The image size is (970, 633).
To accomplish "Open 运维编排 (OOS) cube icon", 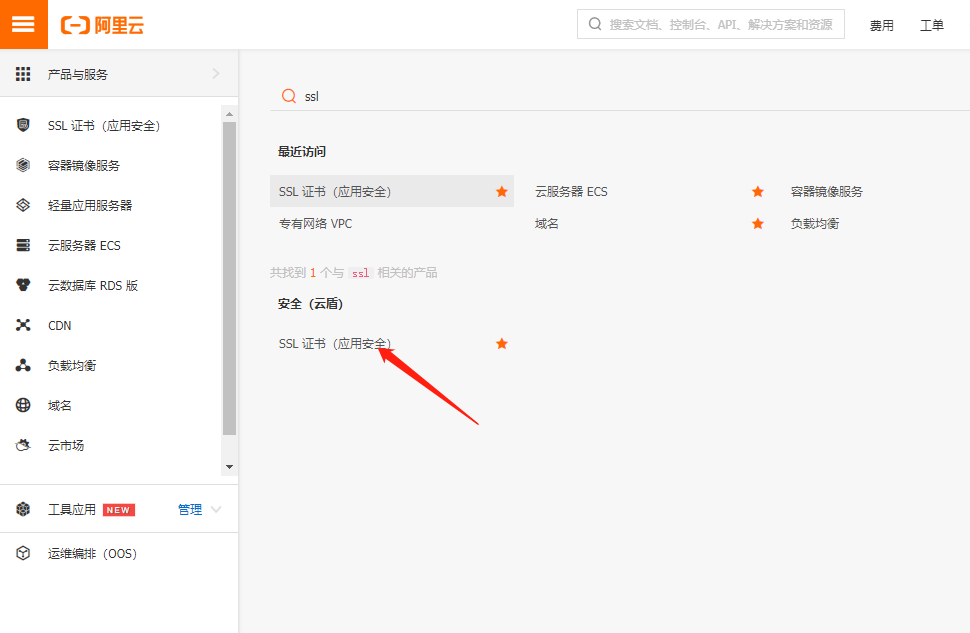I will pos(23,553).
